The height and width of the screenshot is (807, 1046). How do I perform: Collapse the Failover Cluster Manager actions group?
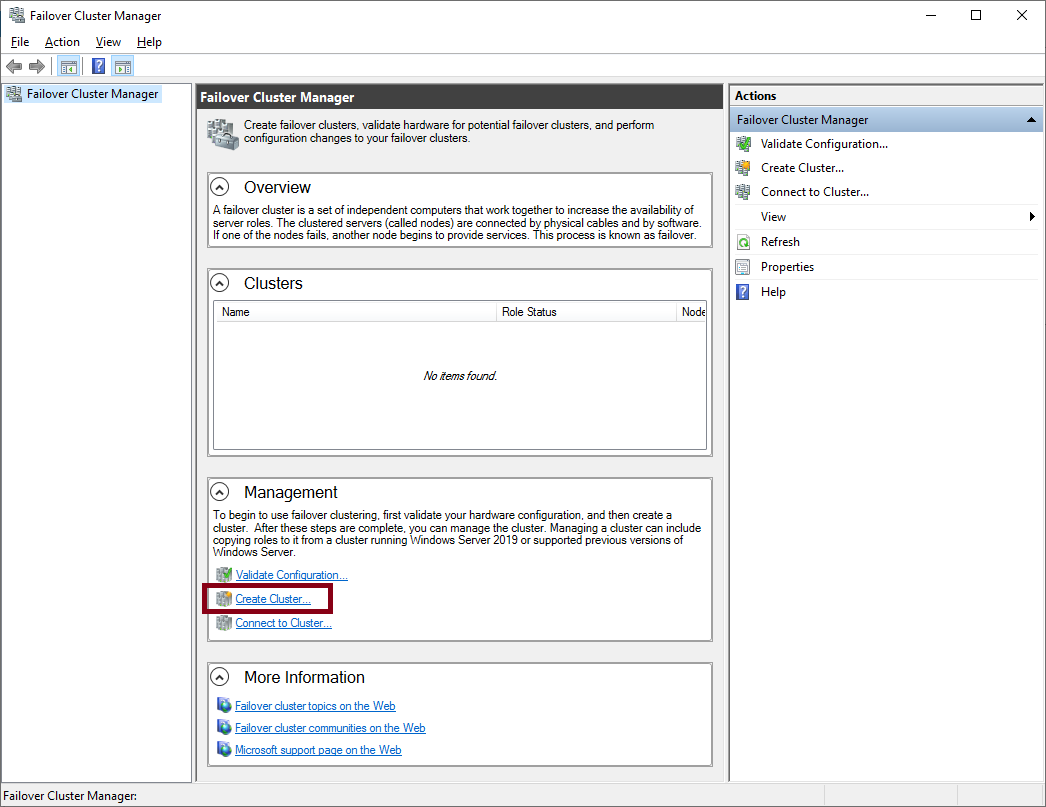click(1031, 120)
